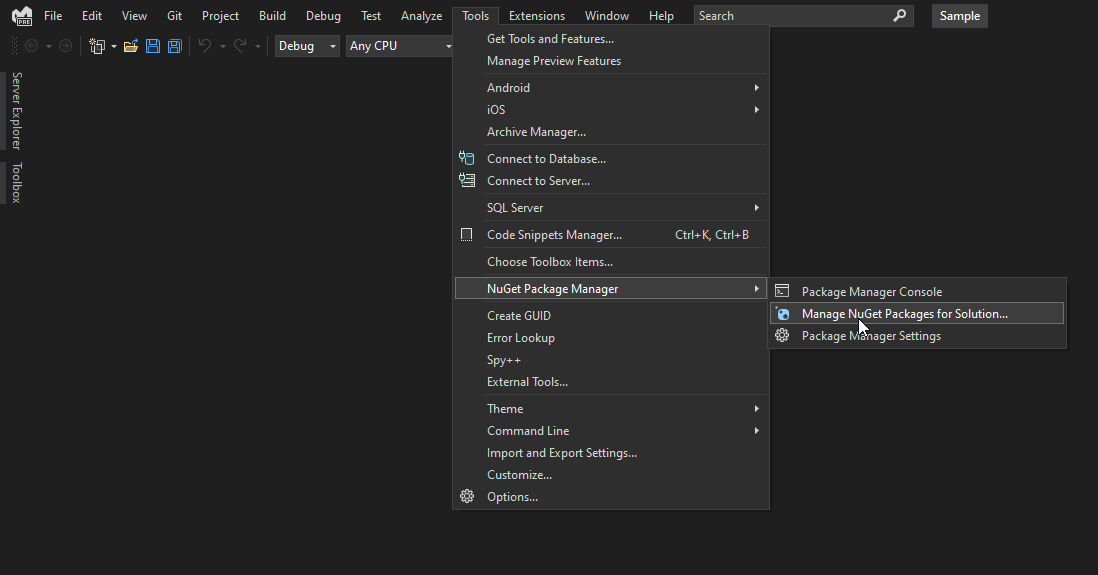The image size is (1098, 575).
Task: Click the Options gear icon
Action: tap(466, 497)
